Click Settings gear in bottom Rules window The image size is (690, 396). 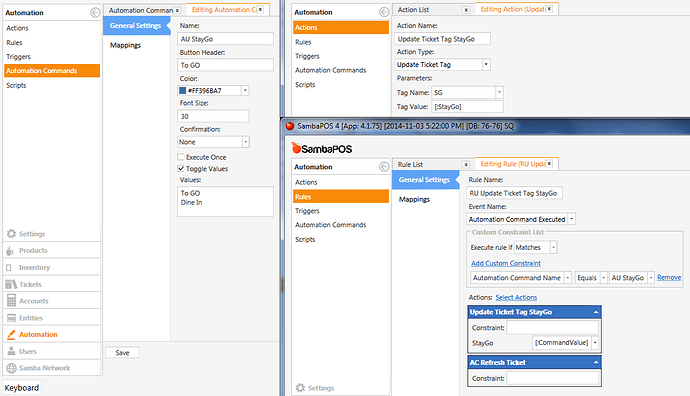click(300, 388)
